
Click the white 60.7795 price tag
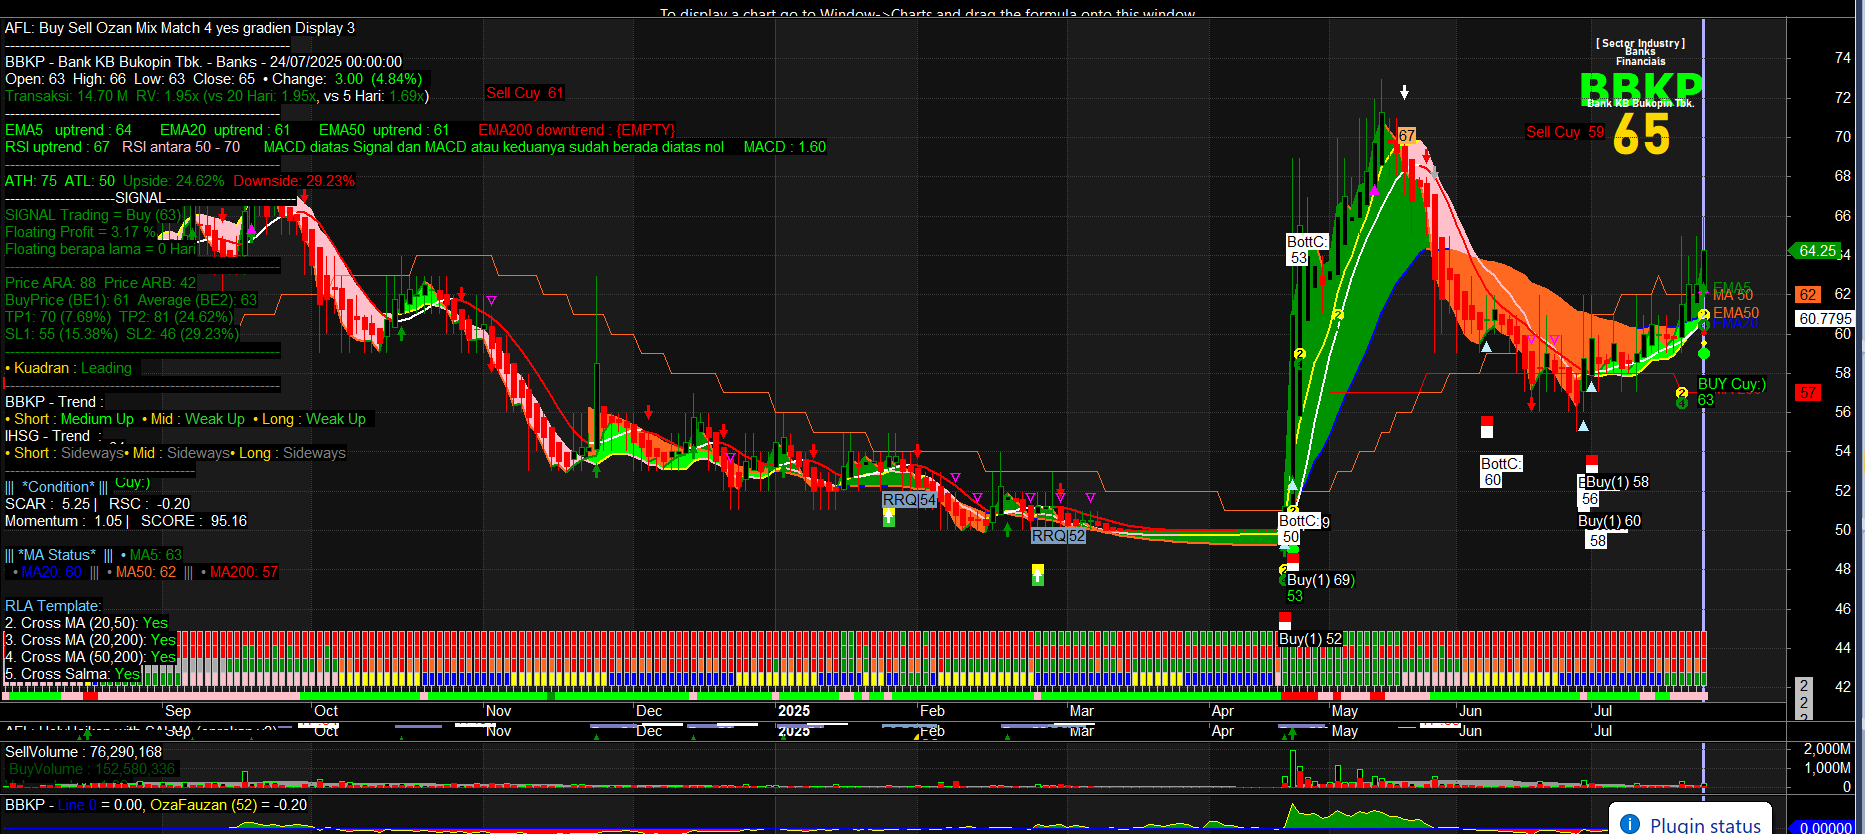(1825, 318)
